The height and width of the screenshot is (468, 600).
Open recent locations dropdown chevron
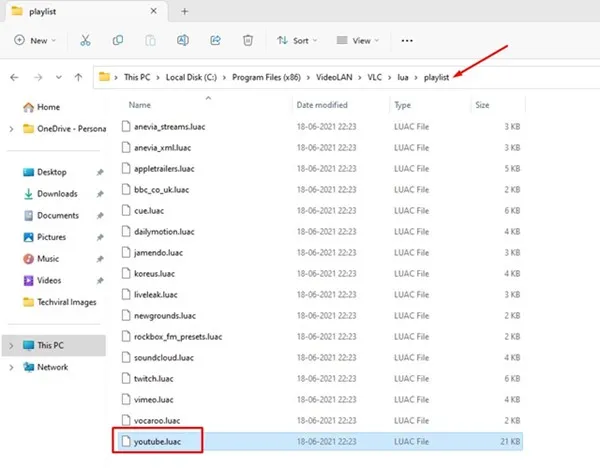(x=59, y=77)
